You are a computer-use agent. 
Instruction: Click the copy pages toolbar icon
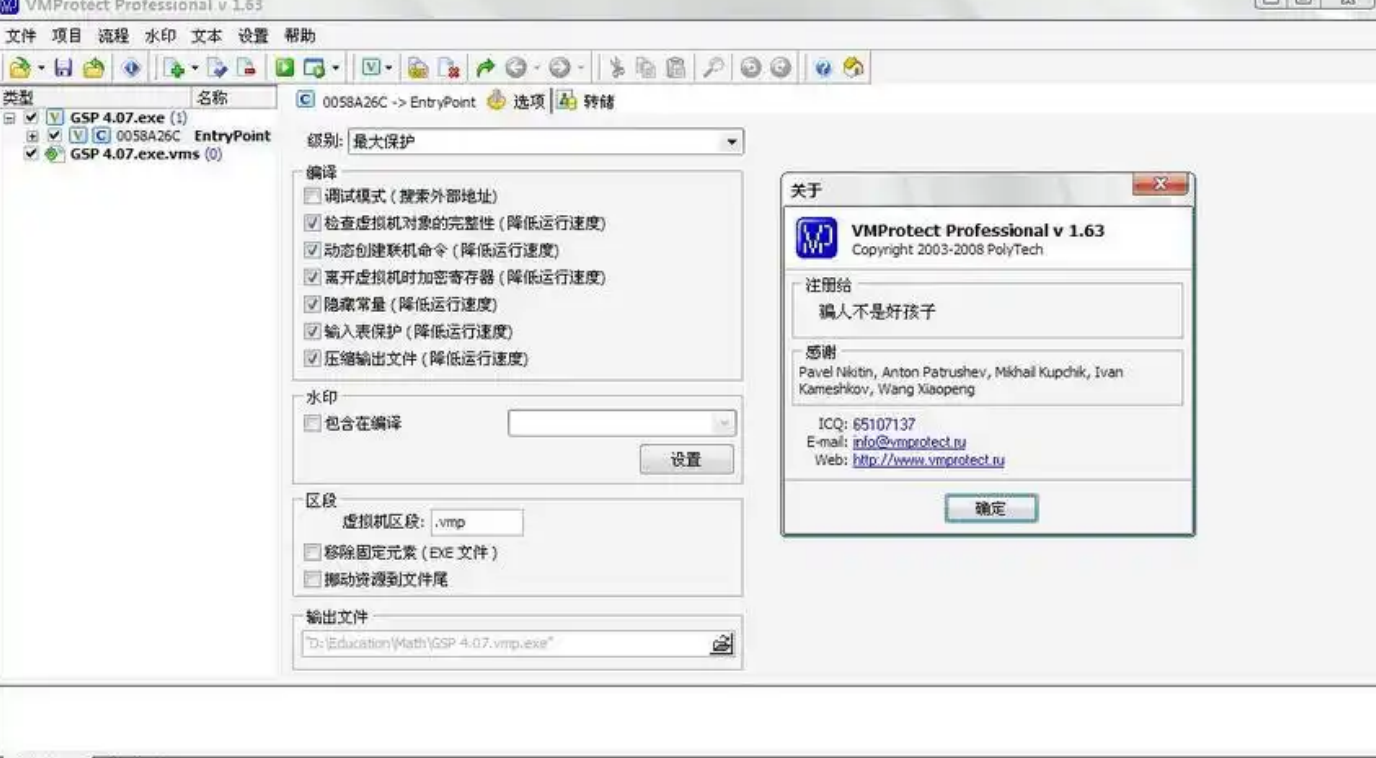click(x=646, y=68)
